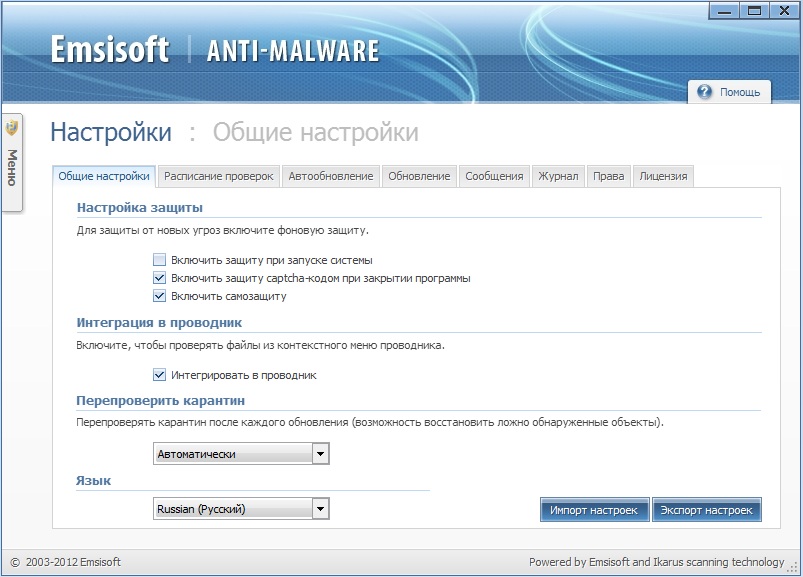Switch to the Права tab
Screen dimensions: 803x577
point(608,176)
